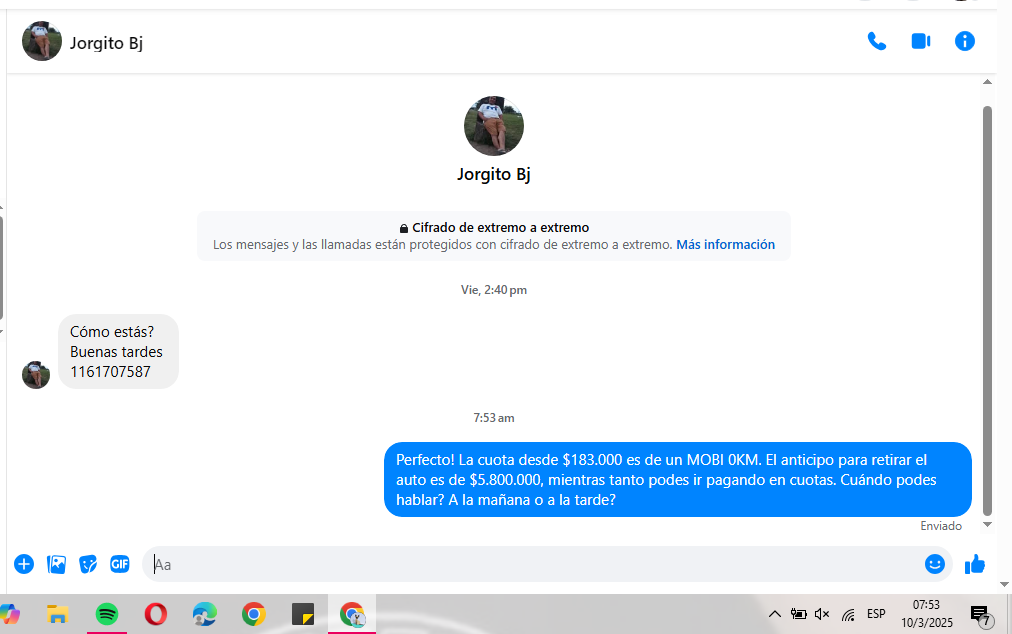Click the large centered profile picture
Screen dimensions: 1012x634
pos(494,126)
